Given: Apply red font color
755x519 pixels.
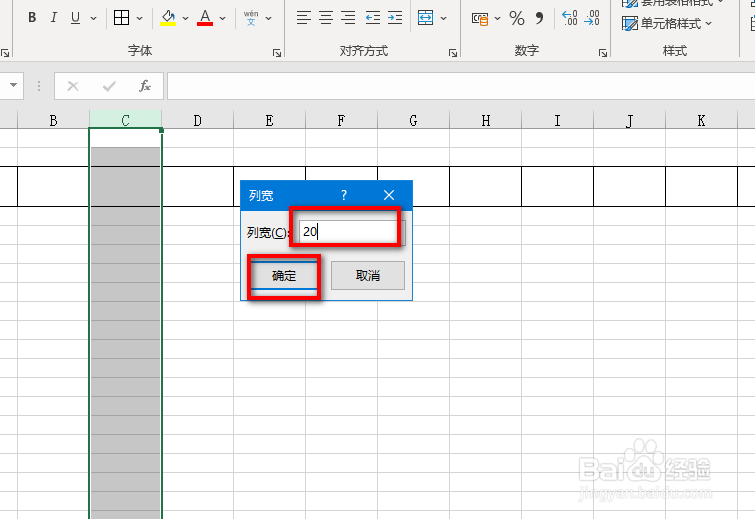Looking at the screenshot, I should [205, 18].
